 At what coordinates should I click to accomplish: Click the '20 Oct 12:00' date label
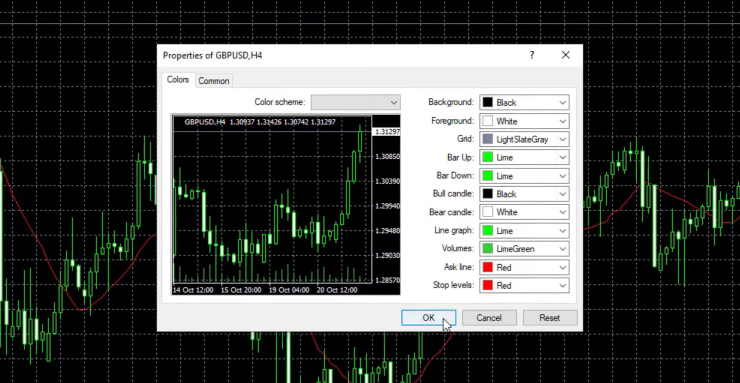(x=337, y=290)
